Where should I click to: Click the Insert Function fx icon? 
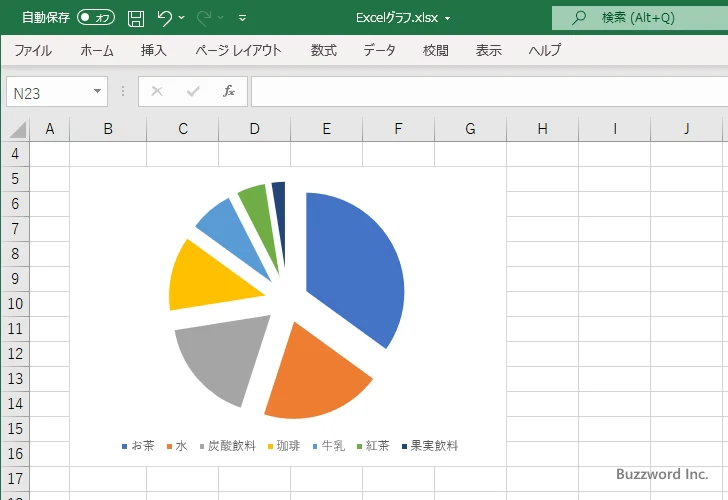pos(229,91)
